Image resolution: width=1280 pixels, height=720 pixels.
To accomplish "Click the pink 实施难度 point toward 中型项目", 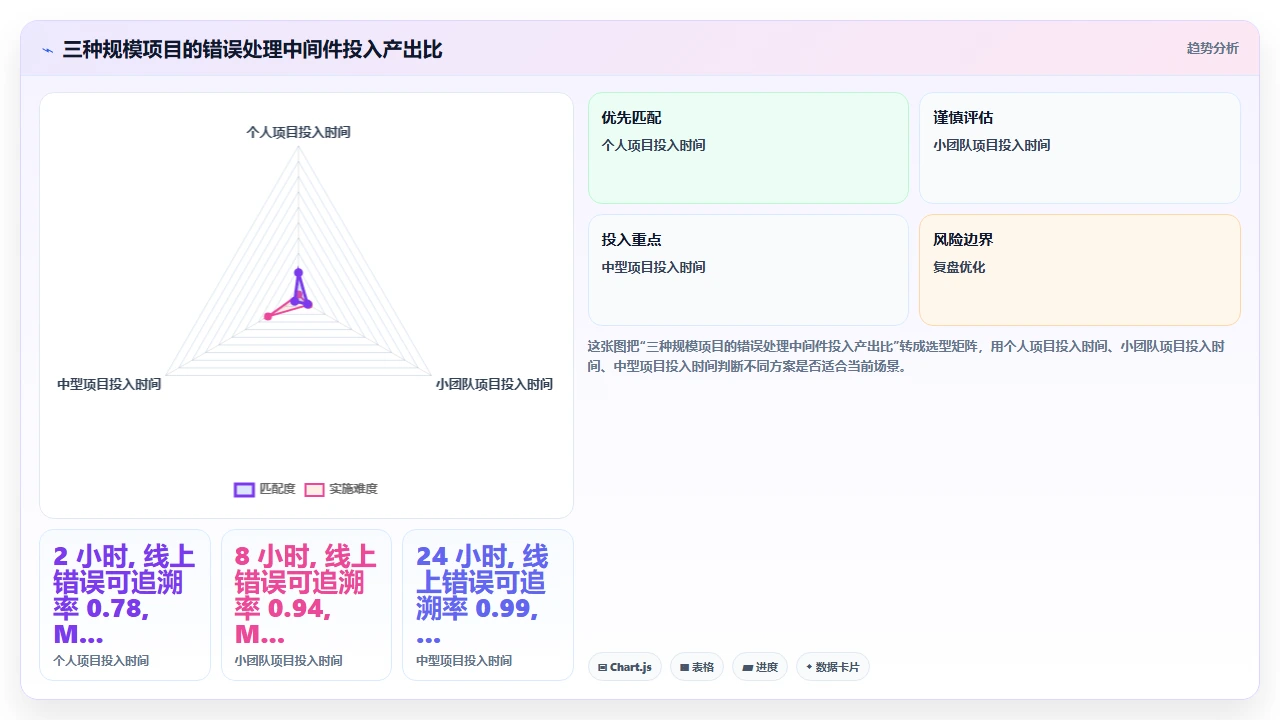I will click(x=268, y=316).
